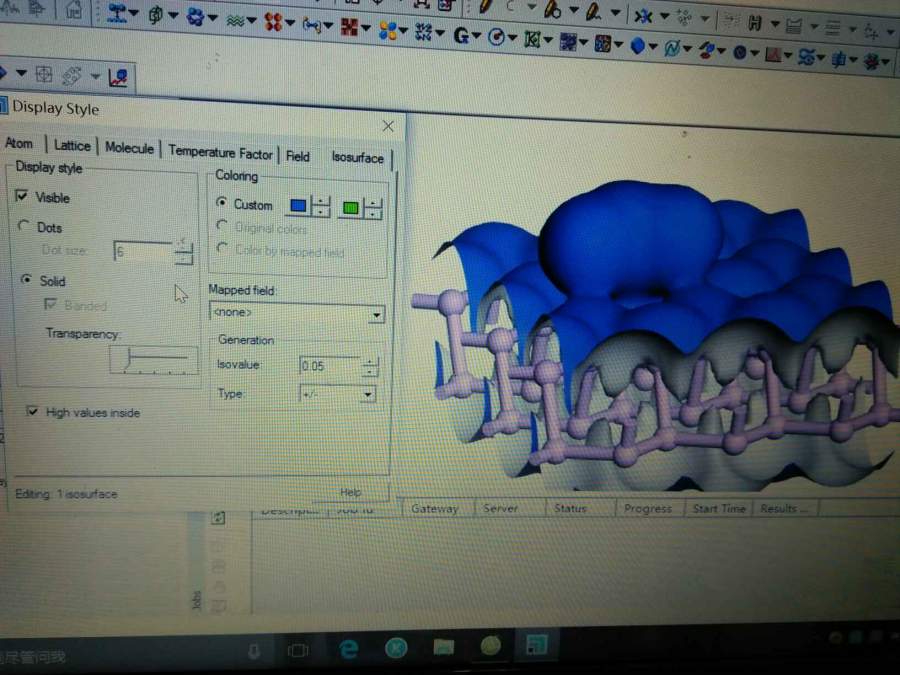Open the blue polyhedron Morphology module
900x675 pixels.
point(637,45)
